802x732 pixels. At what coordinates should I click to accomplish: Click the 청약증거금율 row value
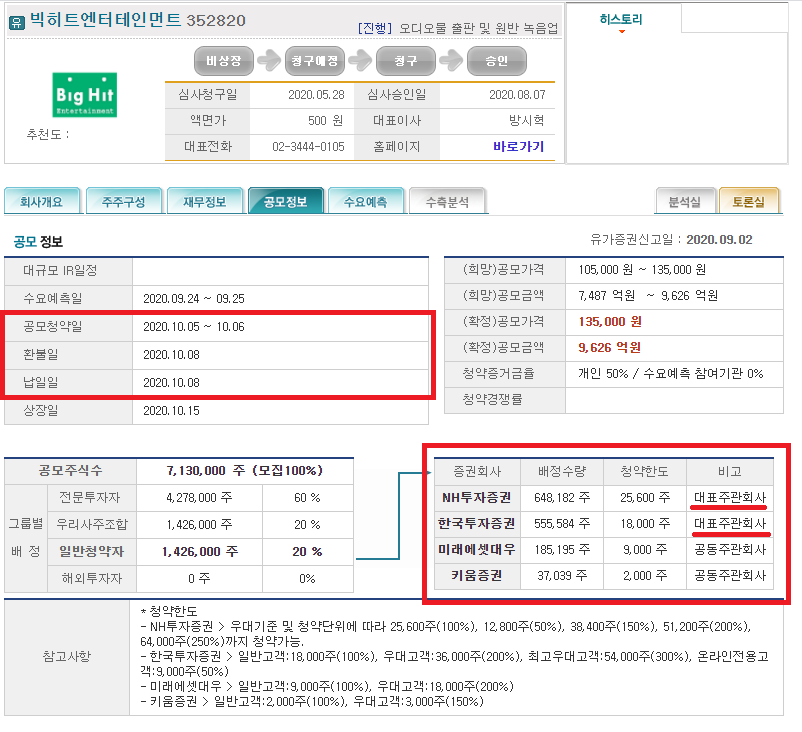(671, 373)
